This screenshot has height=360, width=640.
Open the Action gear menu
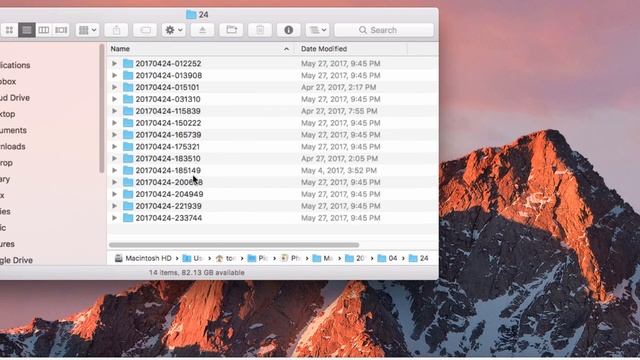(x=173, y=30)
